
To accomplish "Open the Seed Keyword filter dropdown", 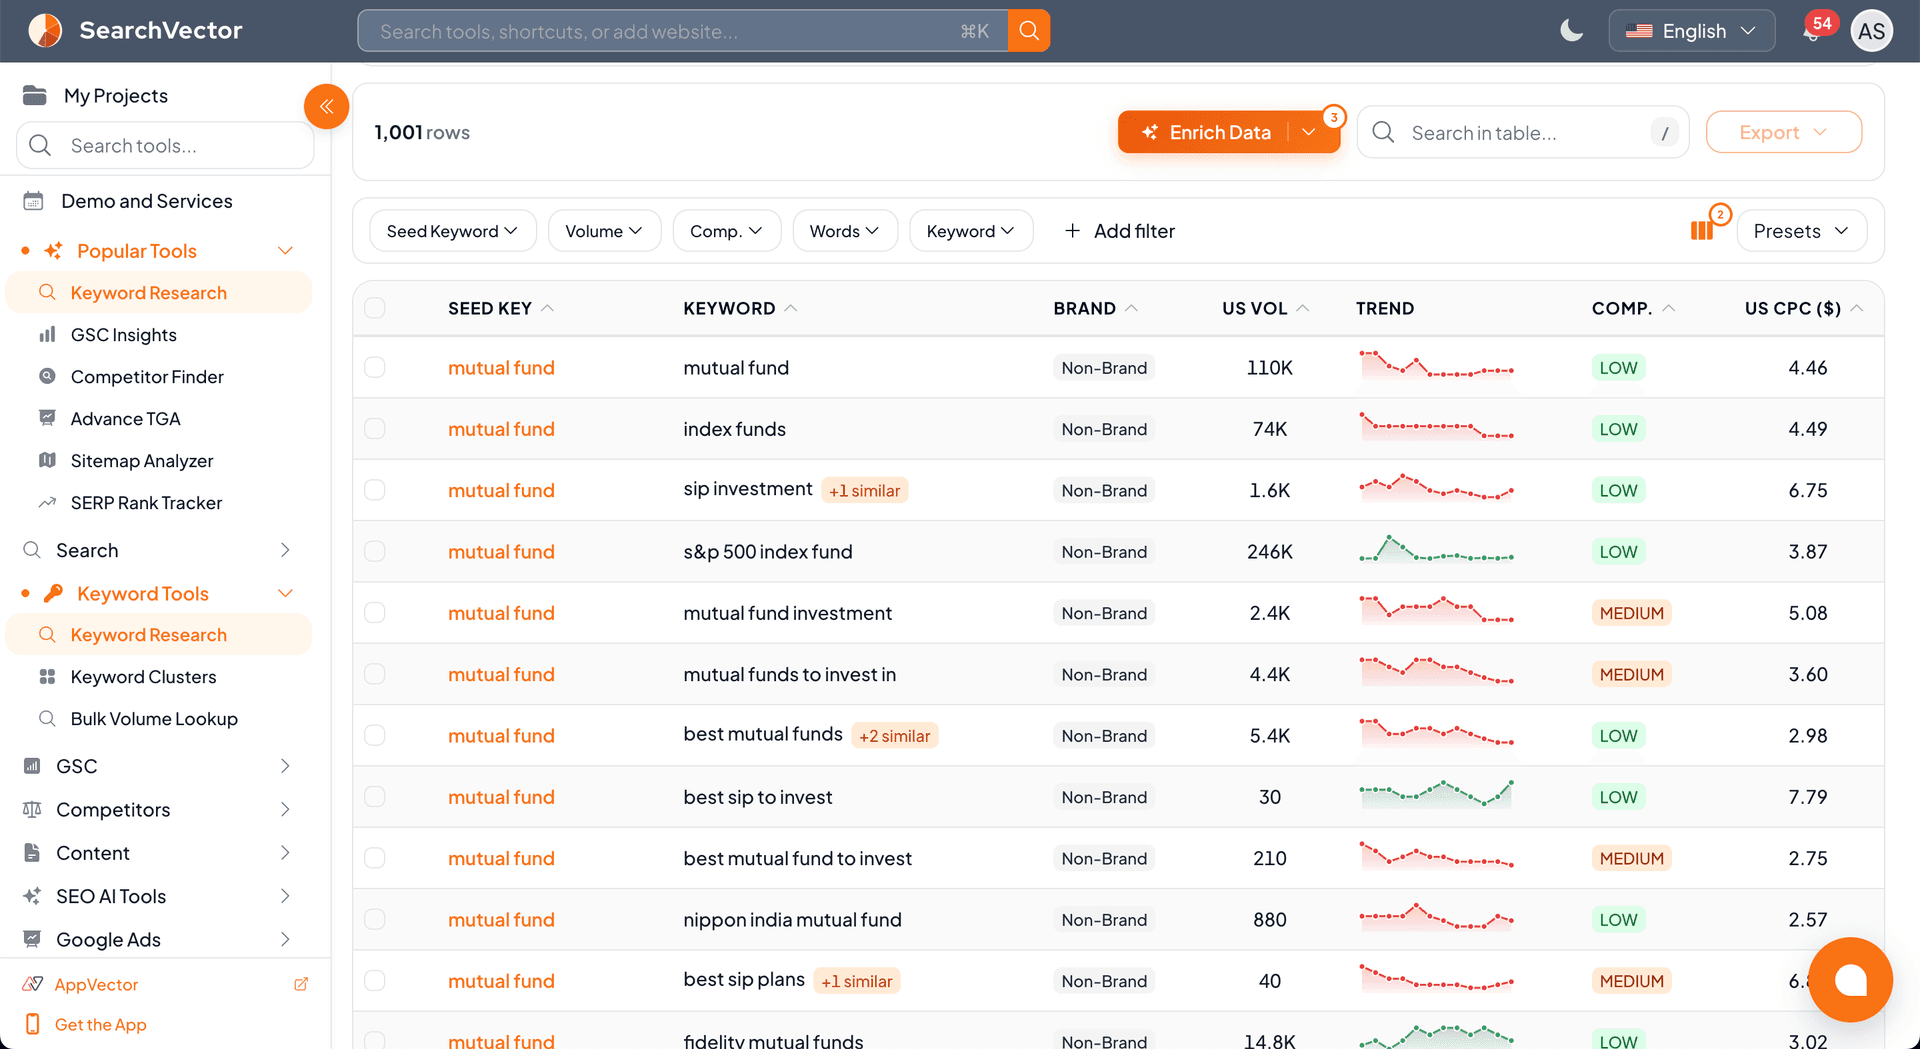I will (x=453, y=231).
